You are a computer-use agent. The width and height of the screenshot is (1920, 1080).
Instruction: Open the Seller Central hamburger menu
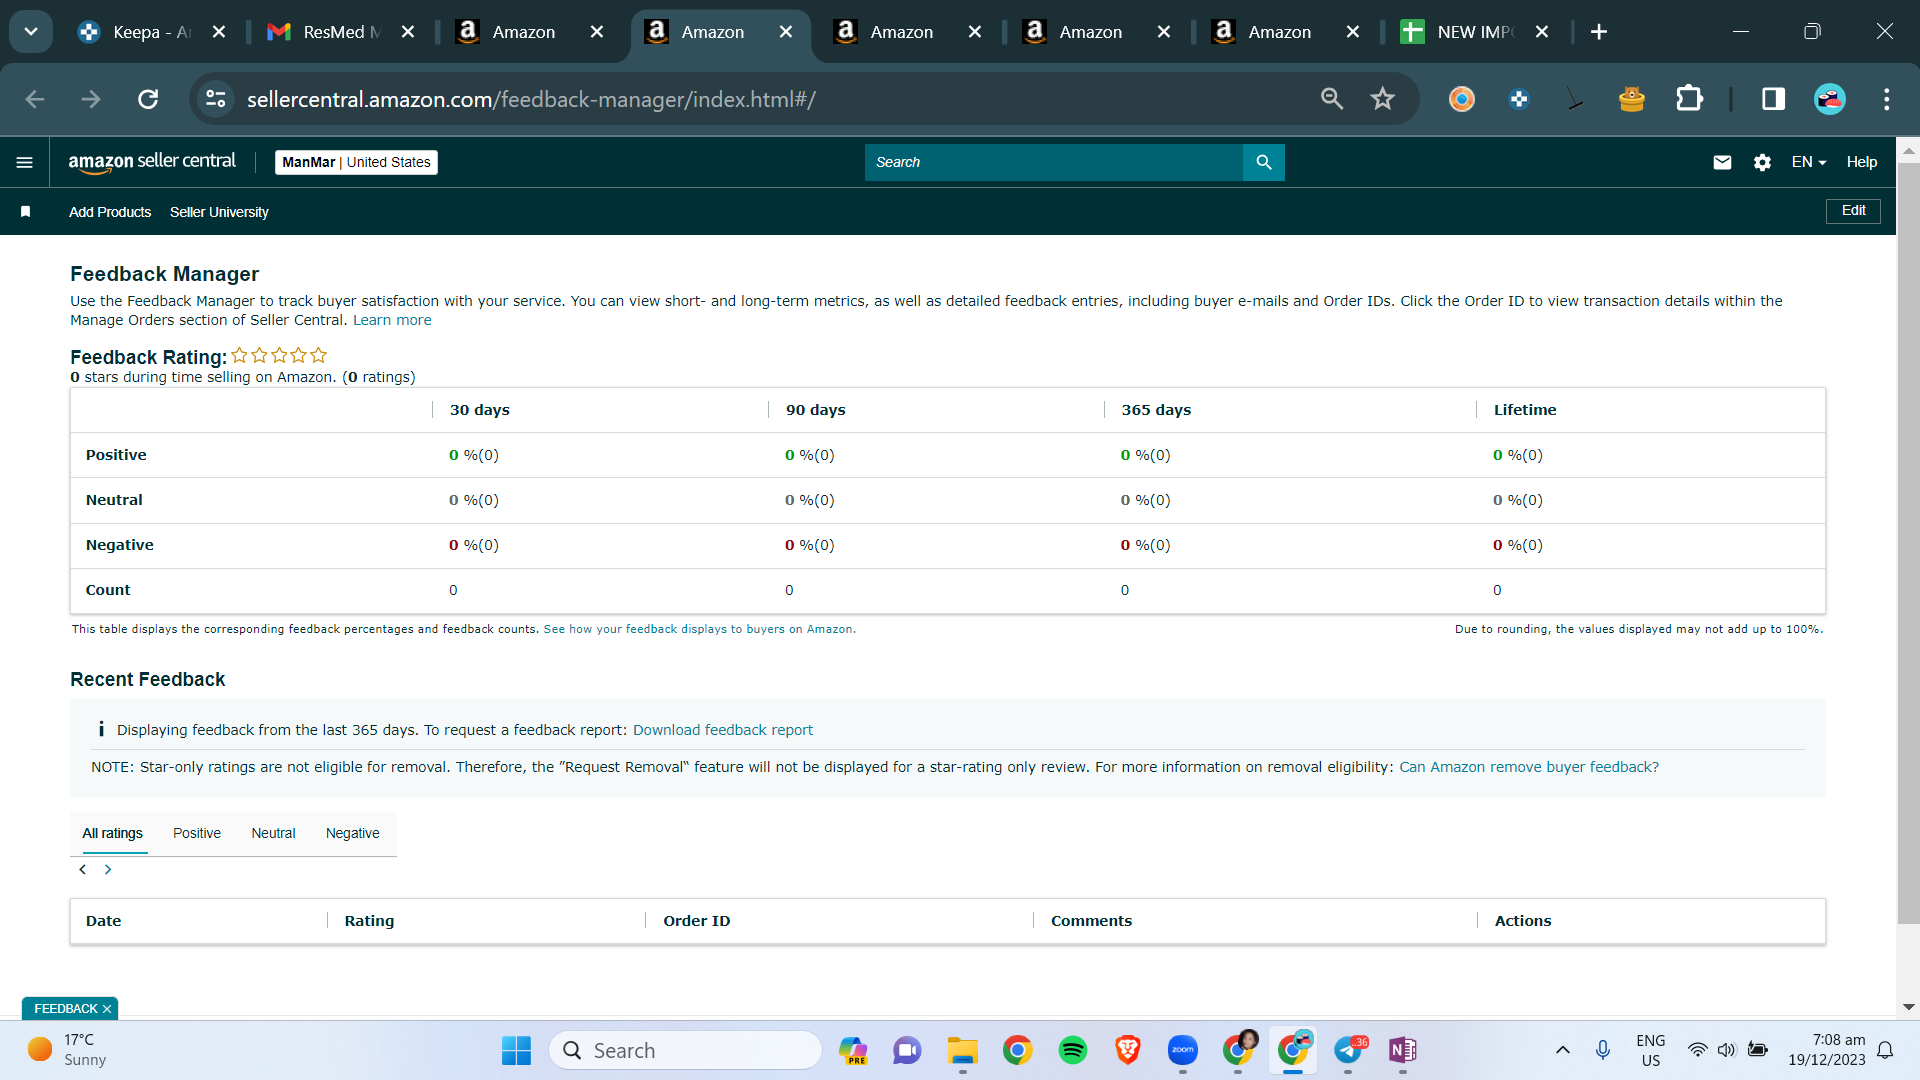coord(25,162)
